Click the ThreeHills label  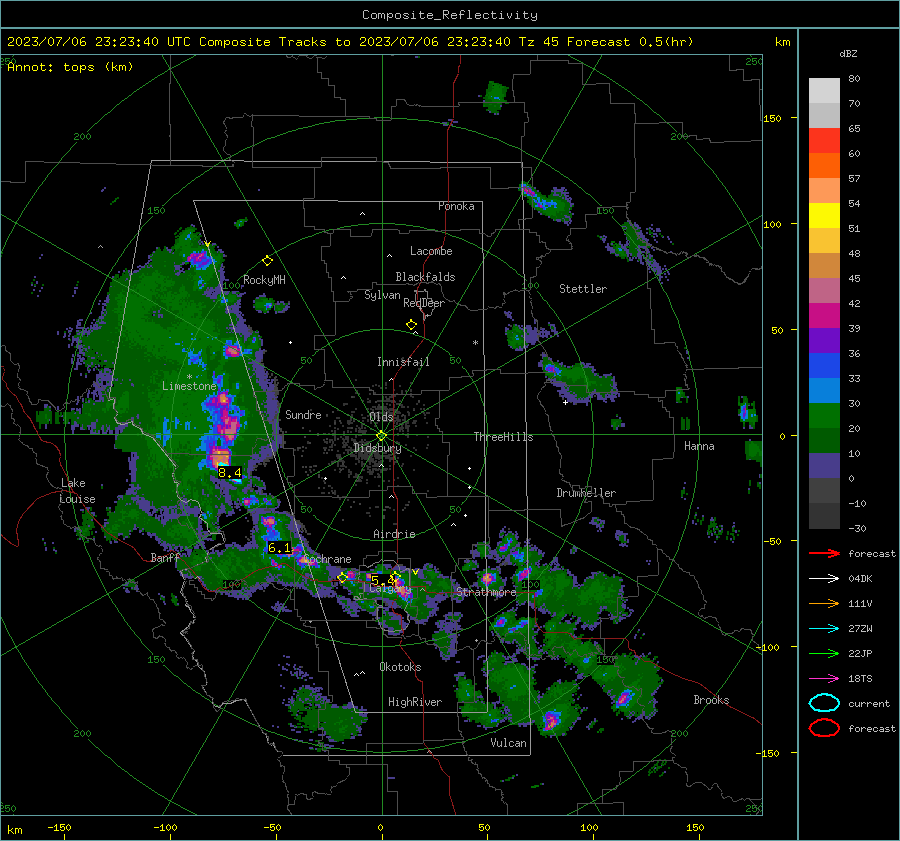point(503,437)
